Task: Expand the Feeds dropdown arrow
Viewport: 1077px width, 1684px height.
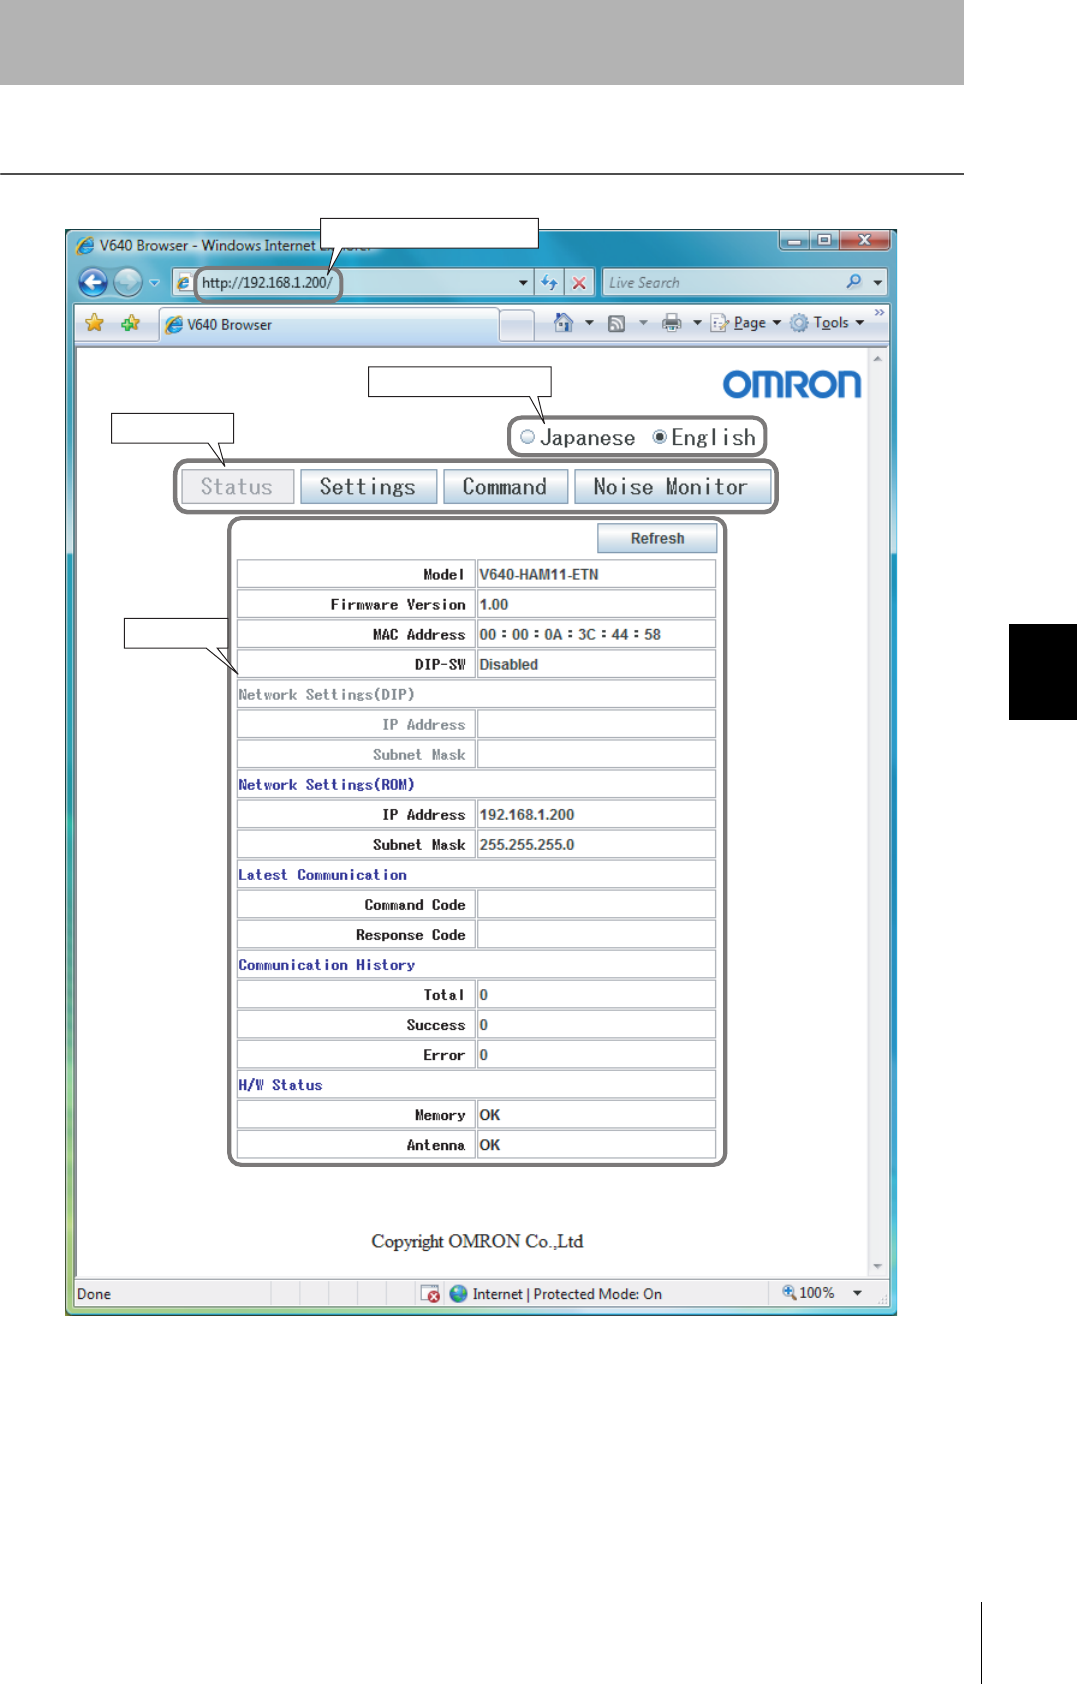Action: coord(643,322)
